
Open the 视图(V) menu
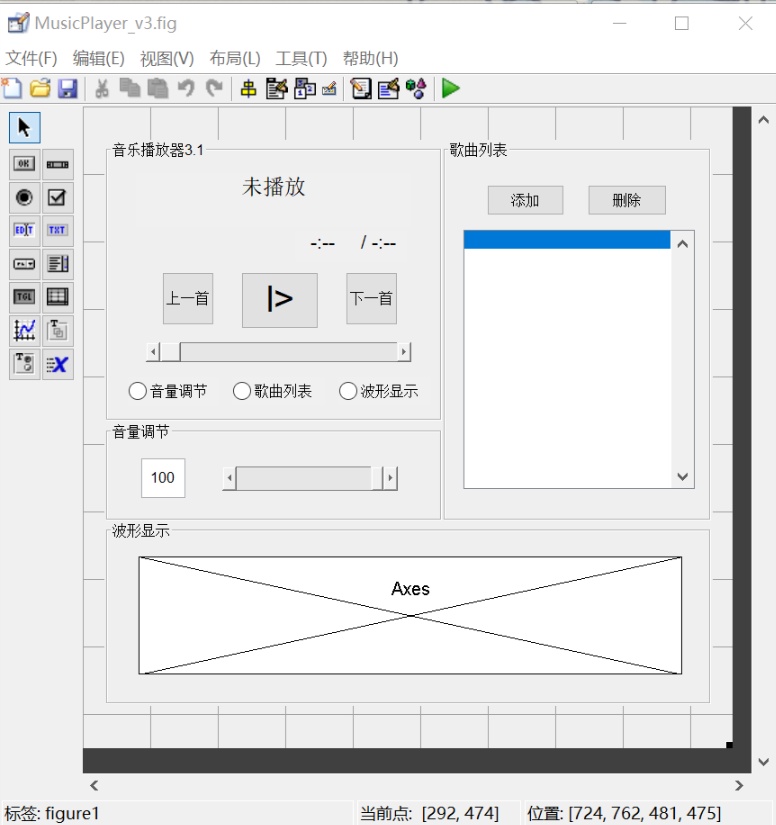(x=167, y=58)
